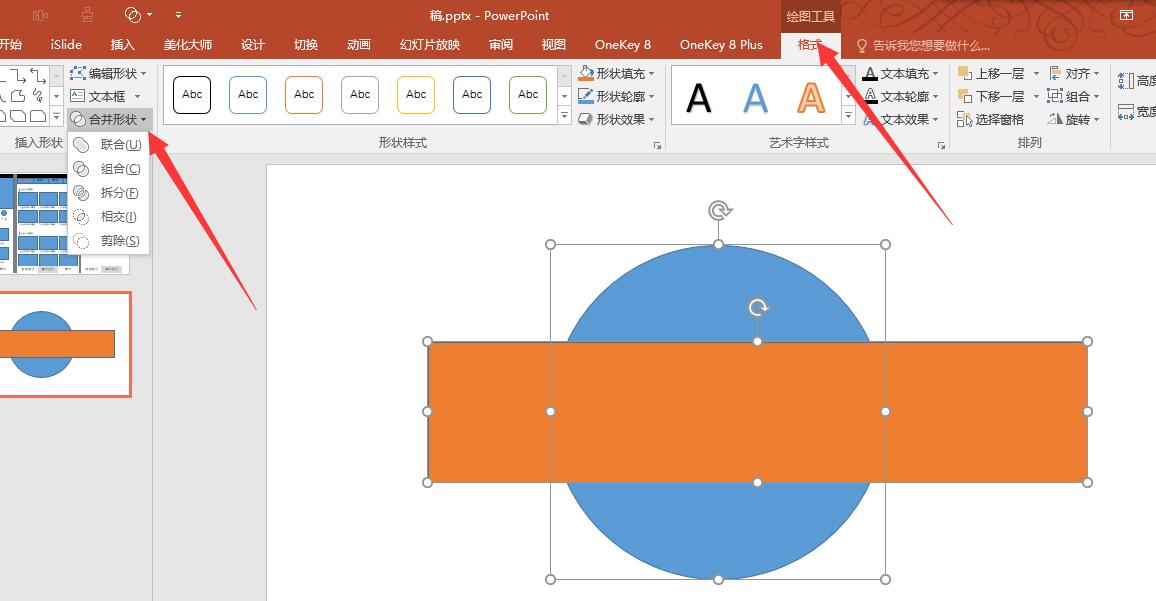1156x601 pixels.
Task: Collapse the 合并形状 dropdown
Action: coord(109,119)
